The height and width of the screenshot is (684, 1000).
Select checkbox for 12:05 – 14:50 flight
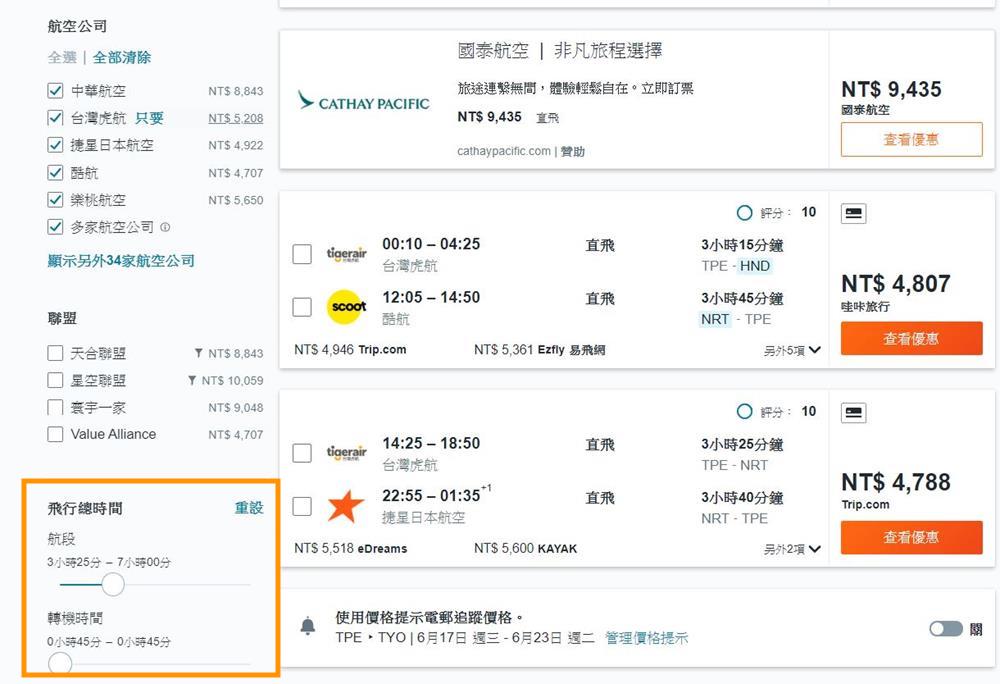click(302, 307)
